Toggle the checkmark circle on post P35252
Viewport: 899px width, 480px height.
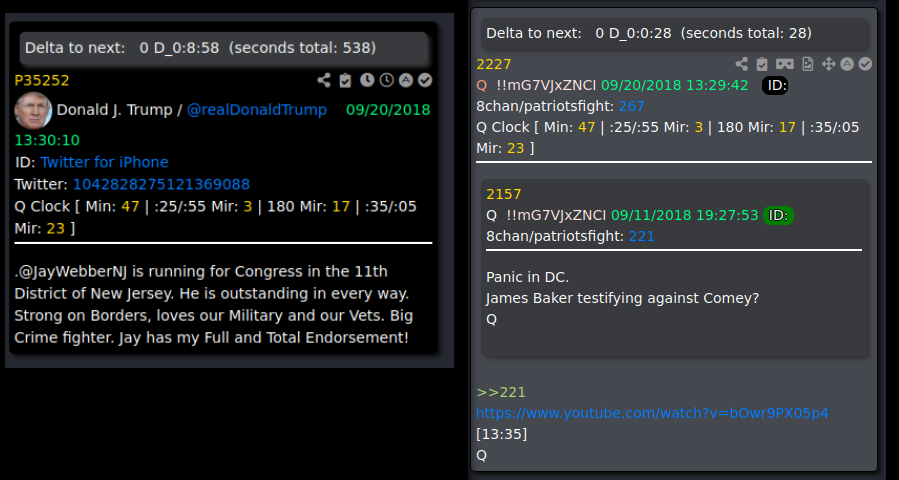click(x=425, y=80)
